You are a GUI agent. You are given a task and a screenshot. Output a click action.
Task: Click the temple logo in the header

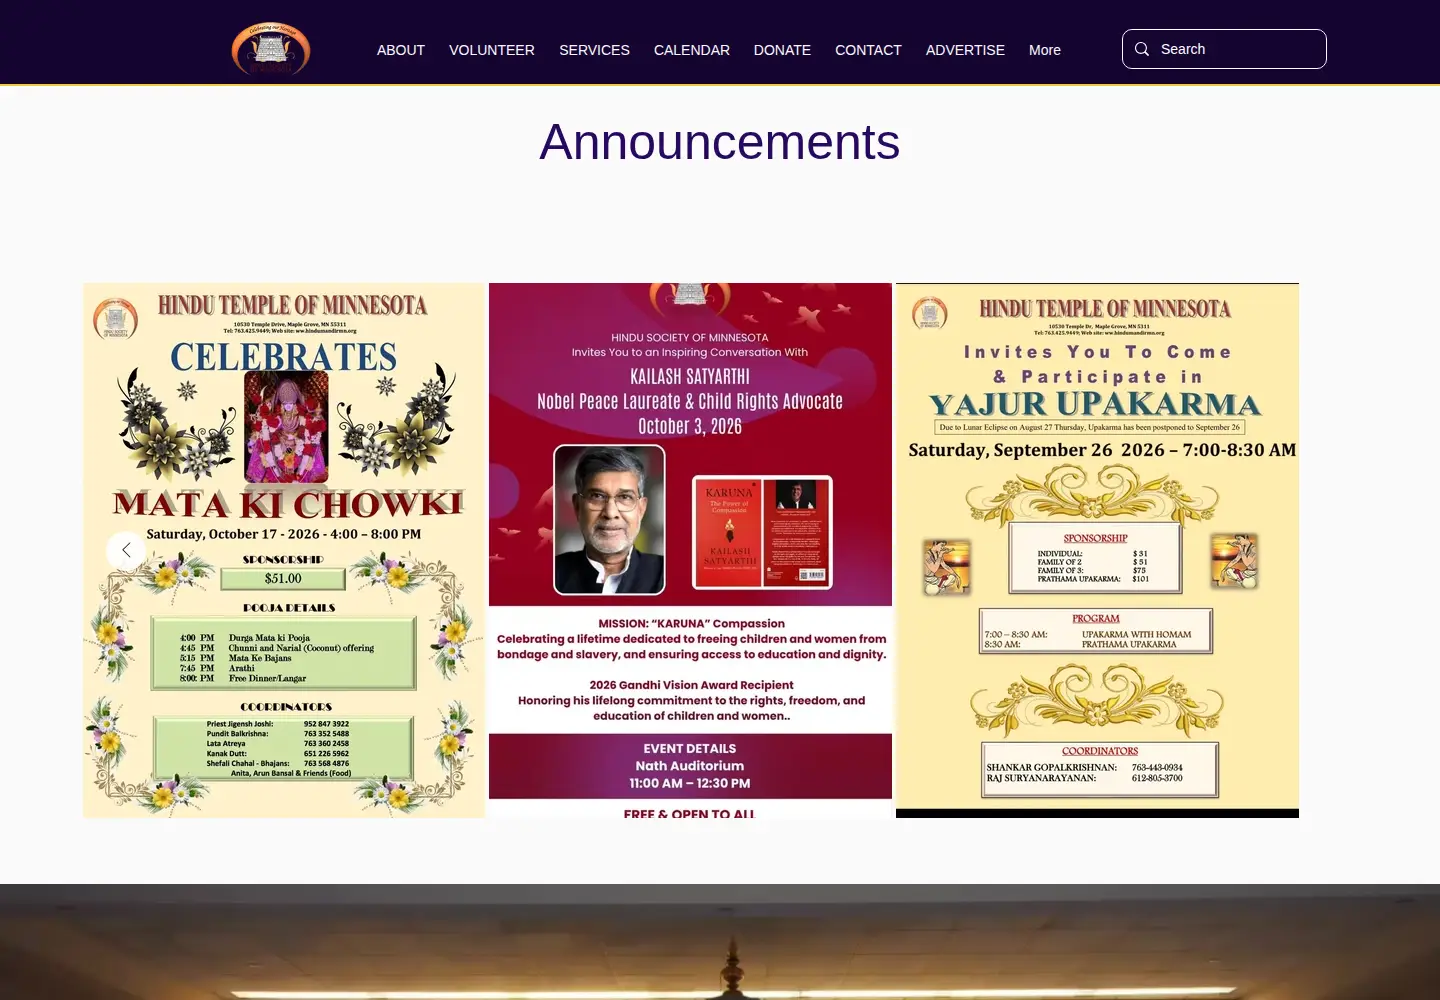pyautogui.click(x=271, y=49)
